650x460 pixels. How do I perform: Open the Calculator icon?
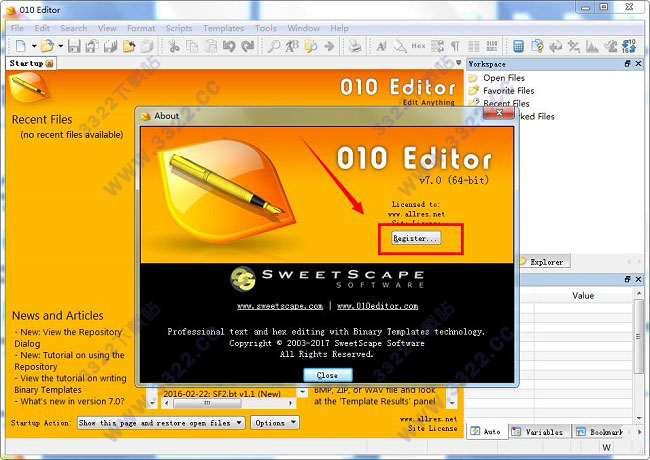(518, 46)
